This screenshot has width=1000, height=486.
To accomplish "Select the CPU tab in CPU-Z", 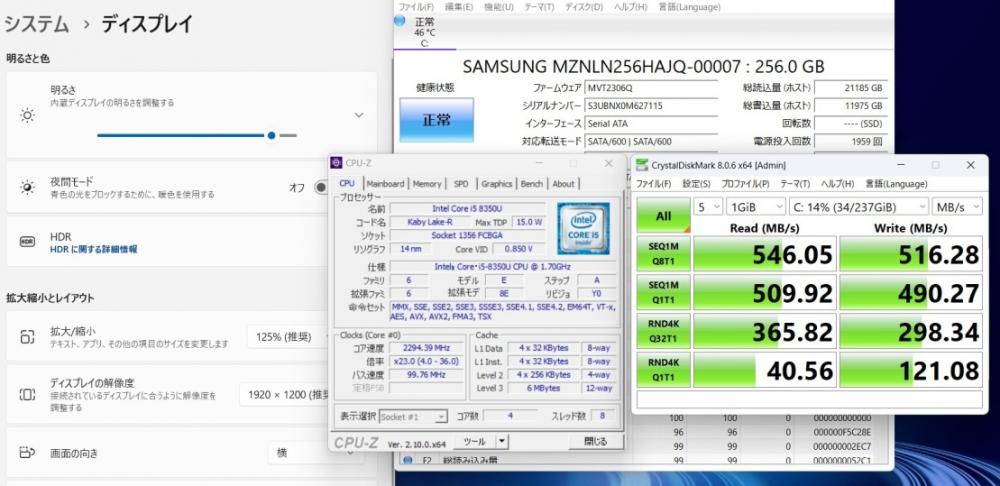I will 347,183.
